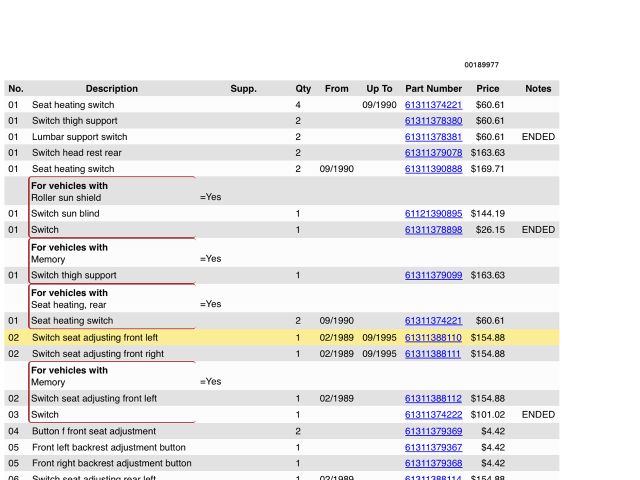The height and width of the screenshot is (480, 640).
Task: Click the Description column header
Action: tap(112, 89)
